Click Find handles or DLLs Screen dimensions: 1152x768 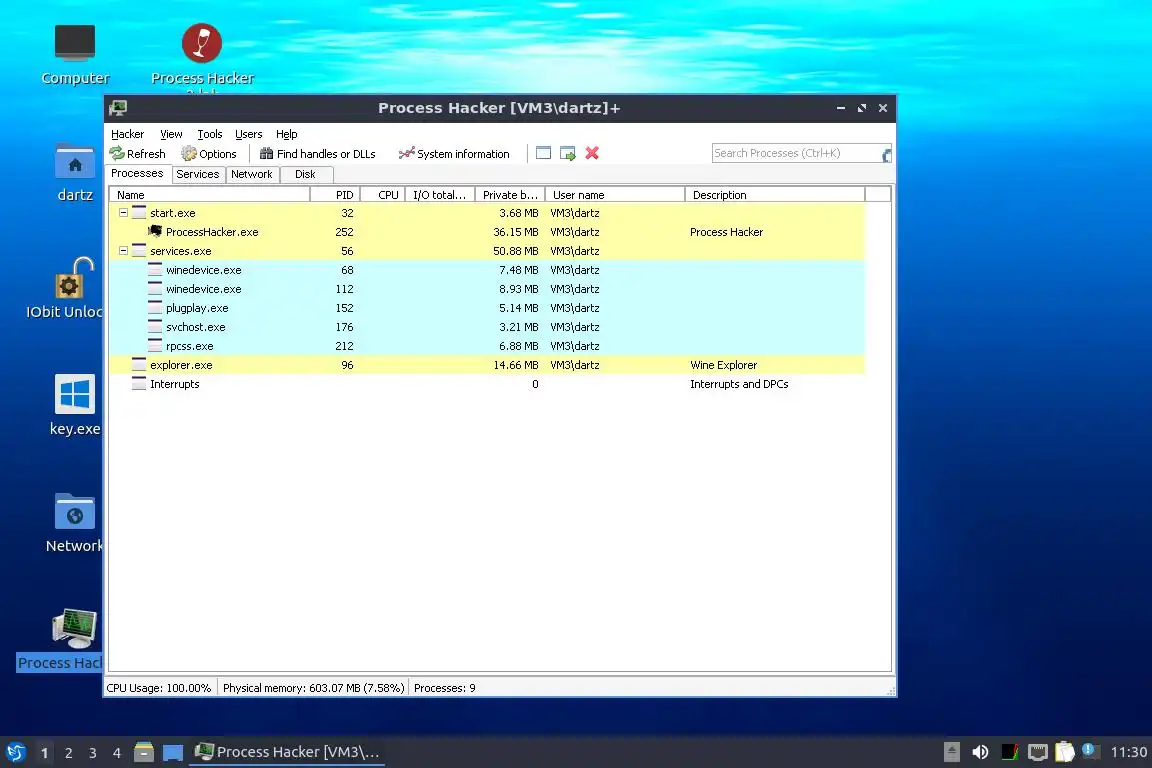click(317, 154)
